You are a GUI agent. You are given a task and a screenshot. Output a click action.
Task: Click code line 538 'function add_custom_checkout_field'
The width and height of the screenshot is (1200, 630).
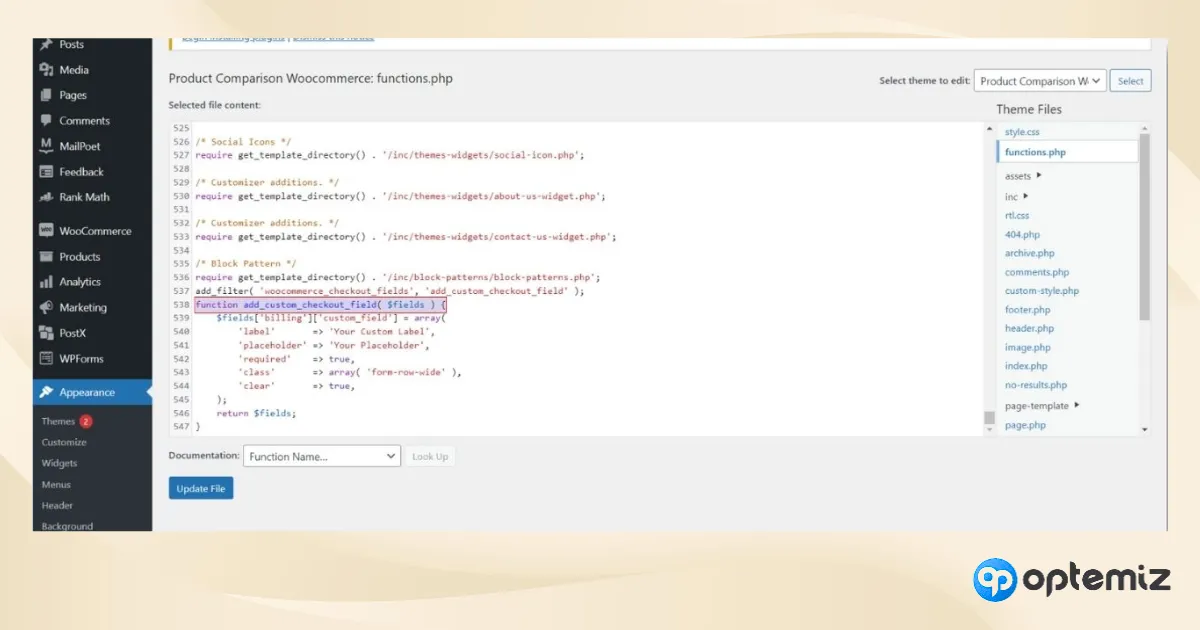point(320,304)
